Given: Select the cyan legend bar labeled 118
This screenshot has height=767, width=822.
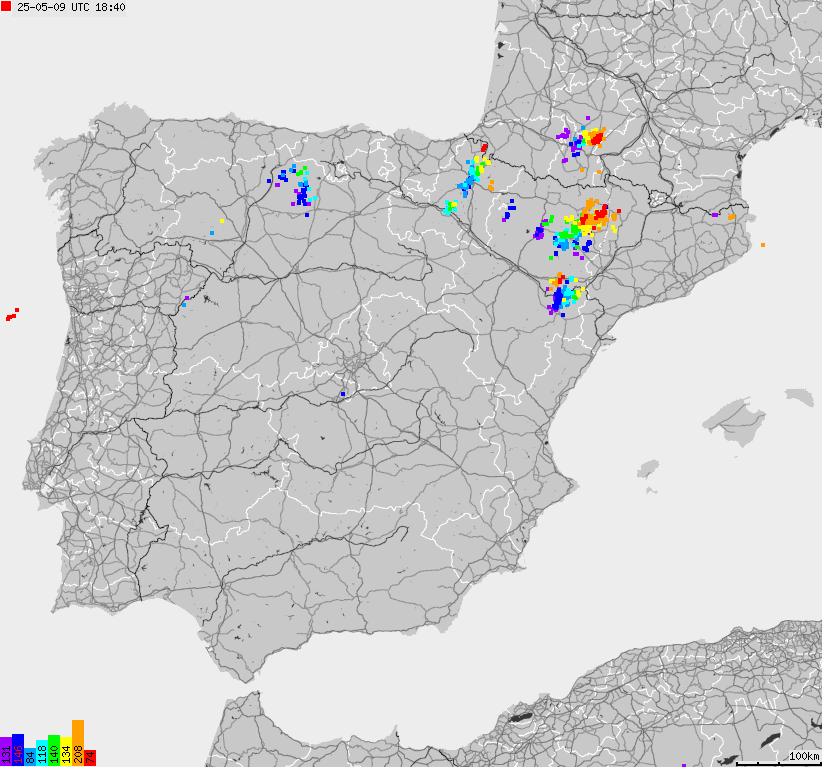Looking at the screenshot, I should tap(42, 753).
